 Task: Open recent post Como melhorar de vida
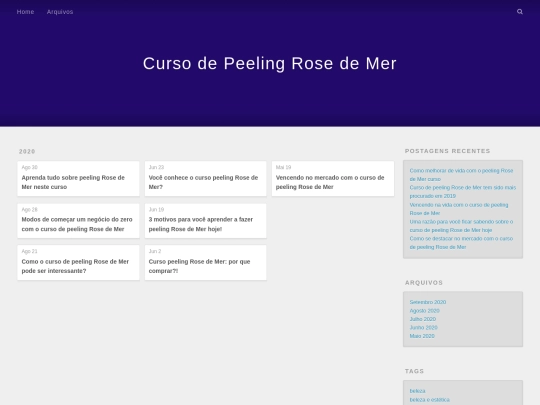click(x=461, y=175)
